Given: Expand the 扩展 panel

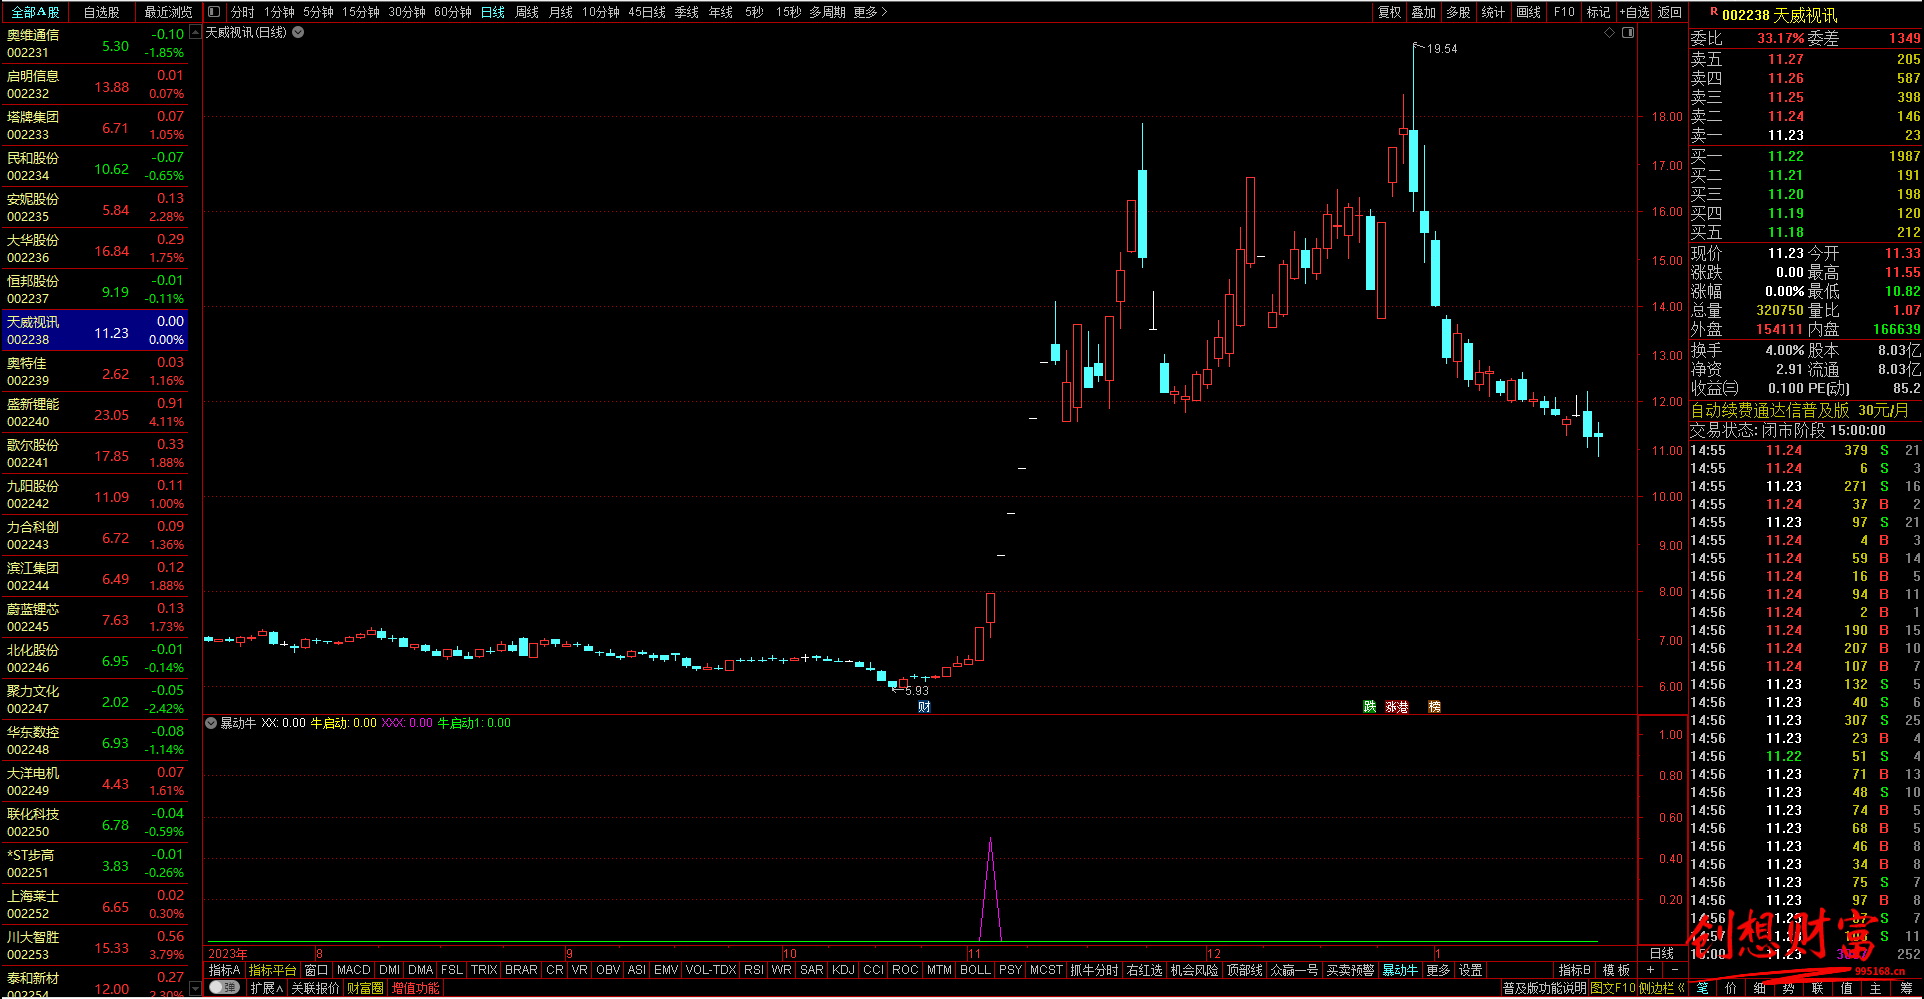Looking at the screenshot, I should 267,988.
